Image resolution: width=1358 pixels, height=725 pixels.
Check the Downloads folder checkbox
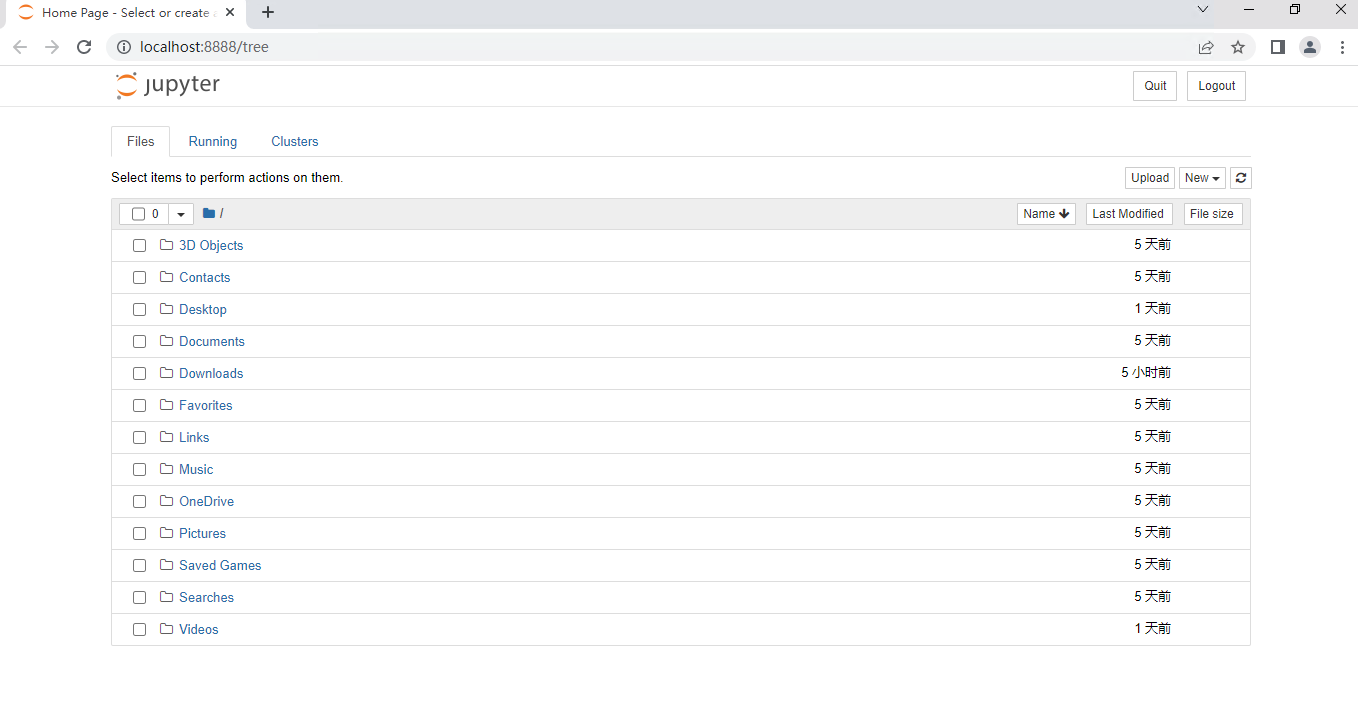pyautogui.click(x=140, y=374)
